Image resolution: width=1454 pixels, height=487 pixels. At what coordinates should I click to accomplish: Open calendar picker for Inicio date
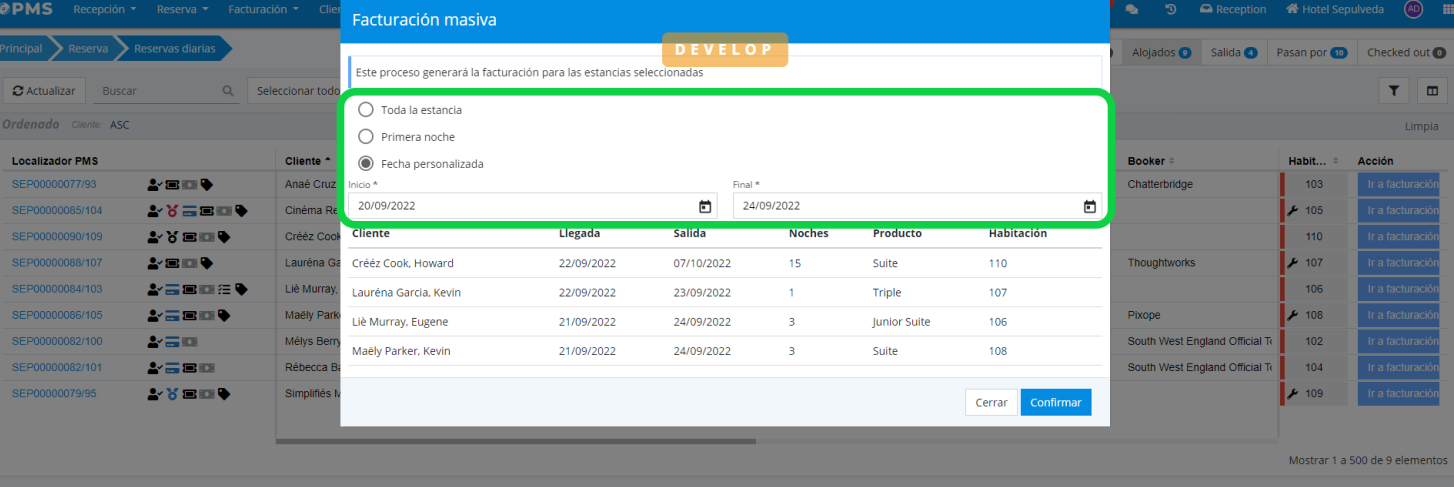[705, 206]
